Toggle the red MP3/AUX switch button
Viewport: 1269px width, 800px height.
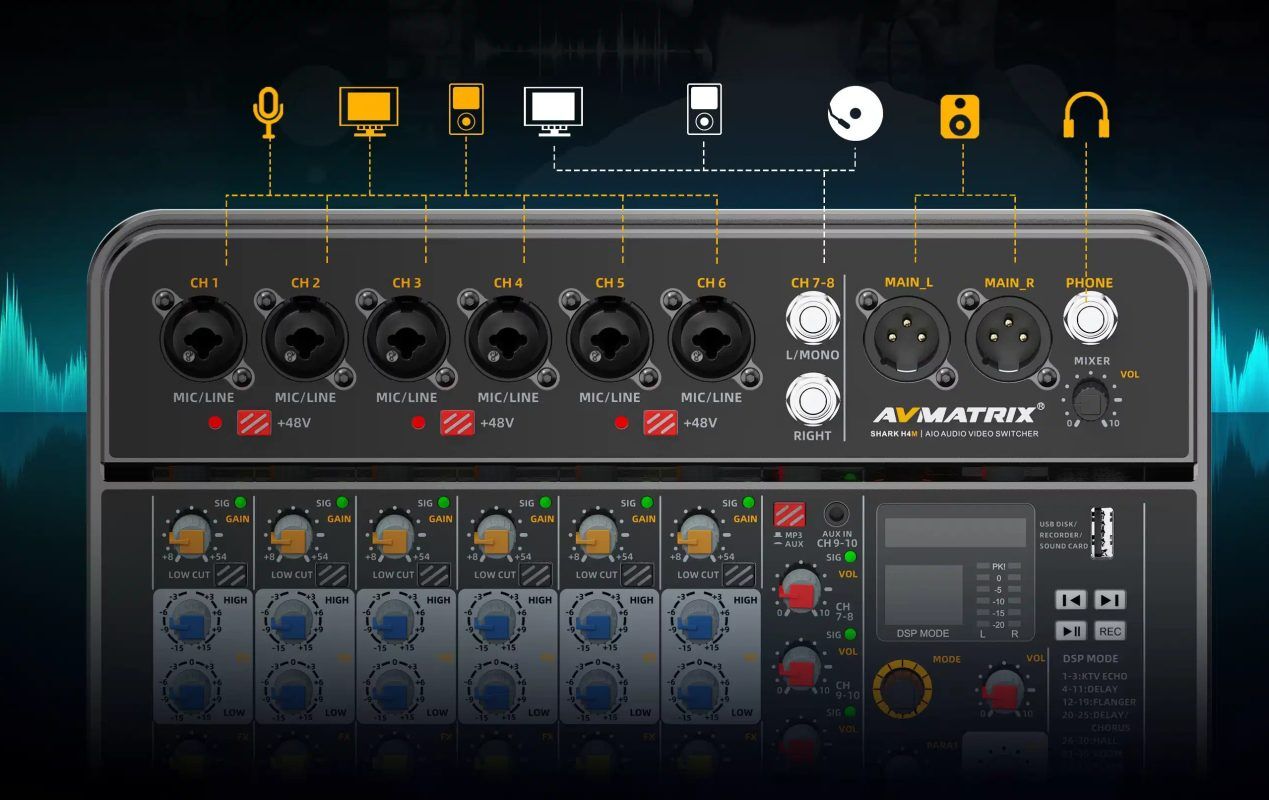coord(789,515)
